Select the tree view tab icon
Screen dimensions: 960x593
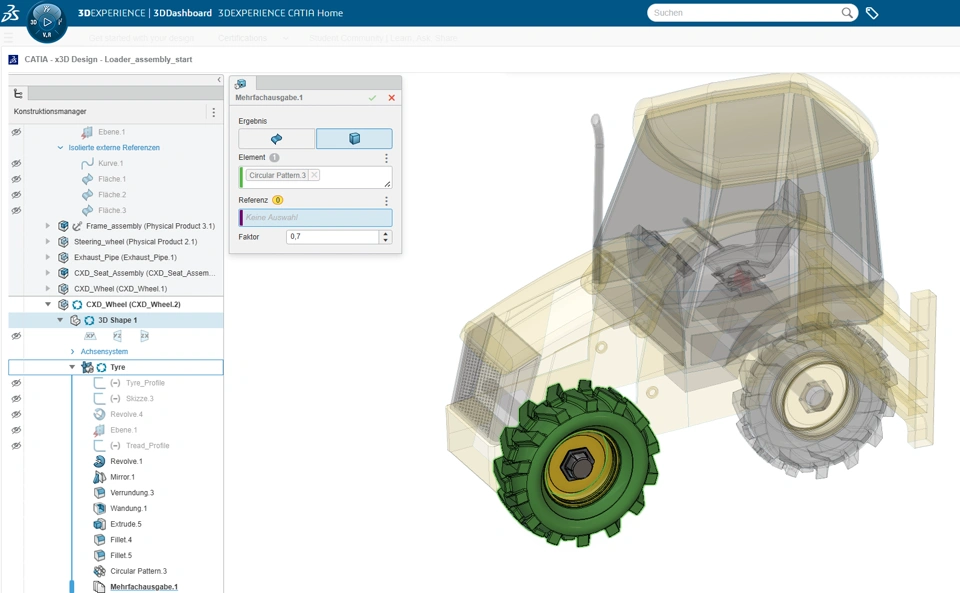(x=18, y=94)
